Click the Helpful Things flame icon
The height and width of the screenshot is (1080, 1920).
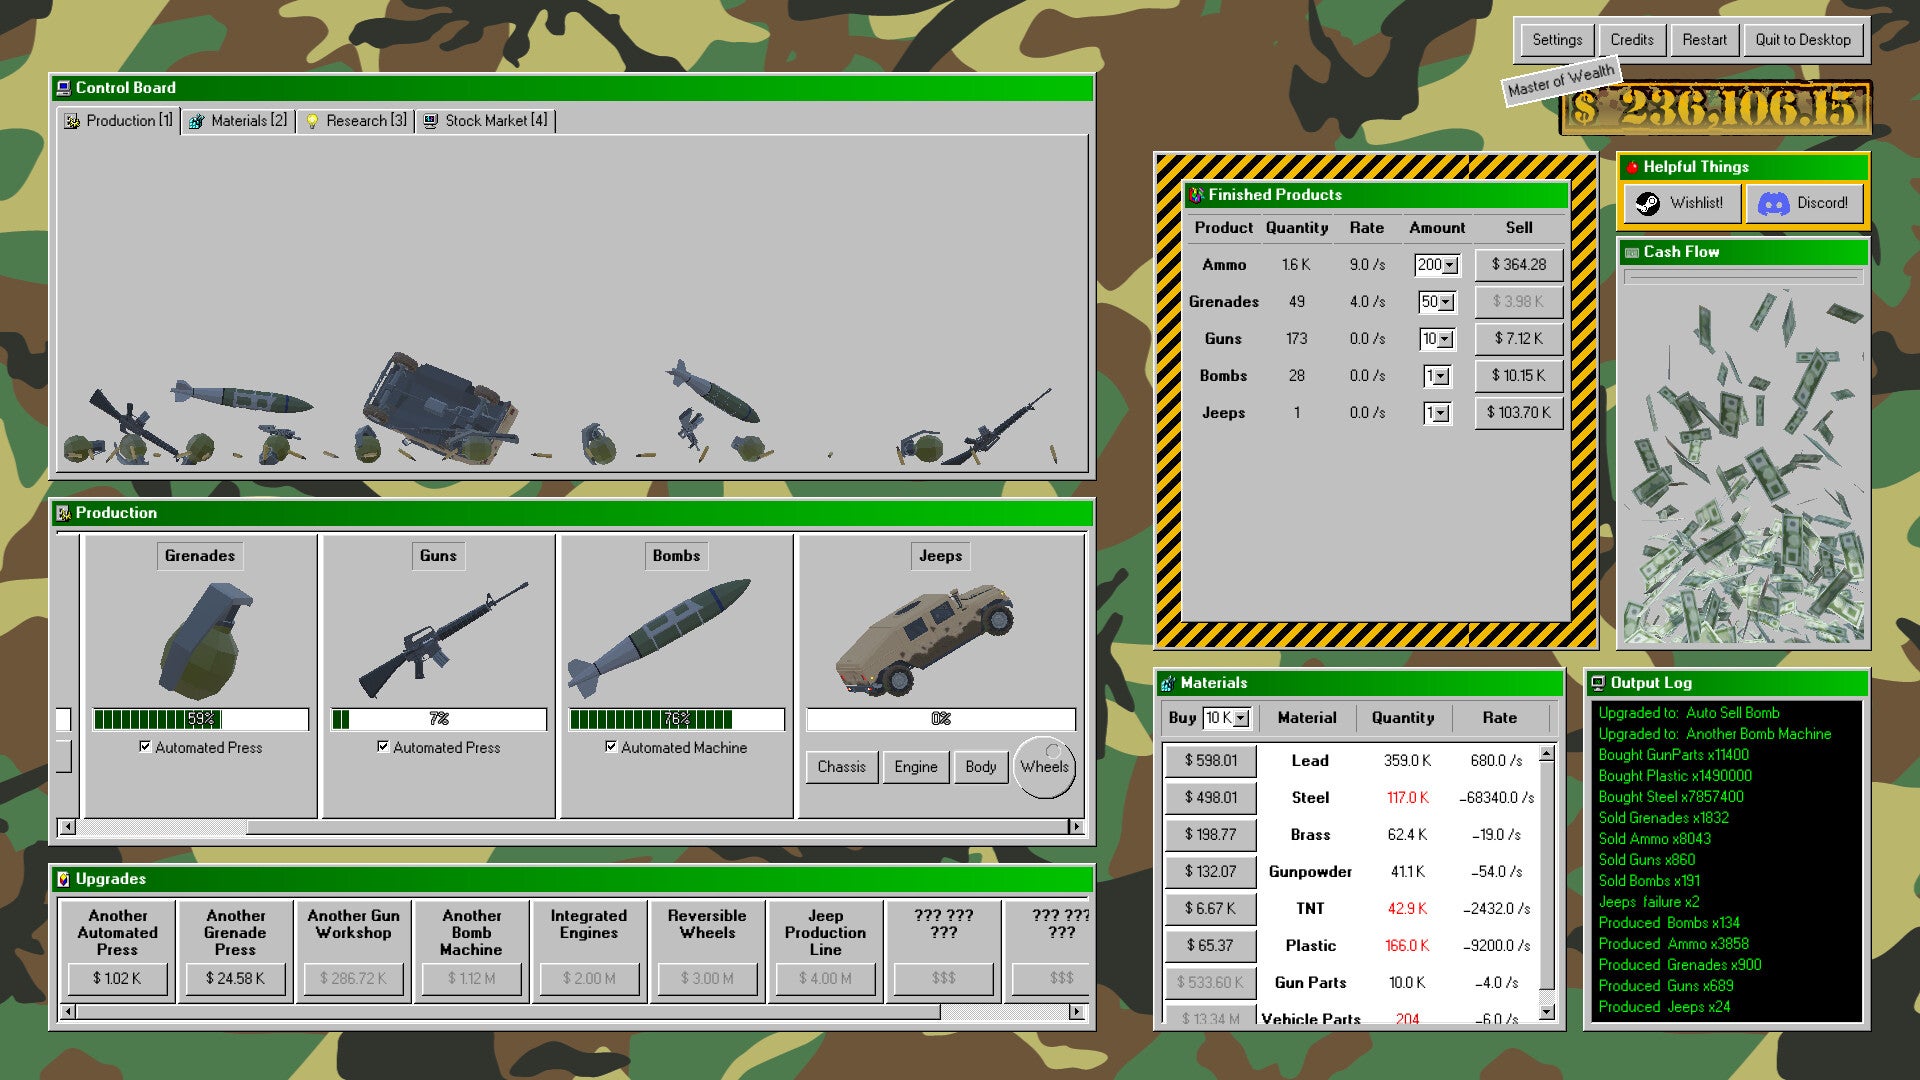[x=1633, y=167]
